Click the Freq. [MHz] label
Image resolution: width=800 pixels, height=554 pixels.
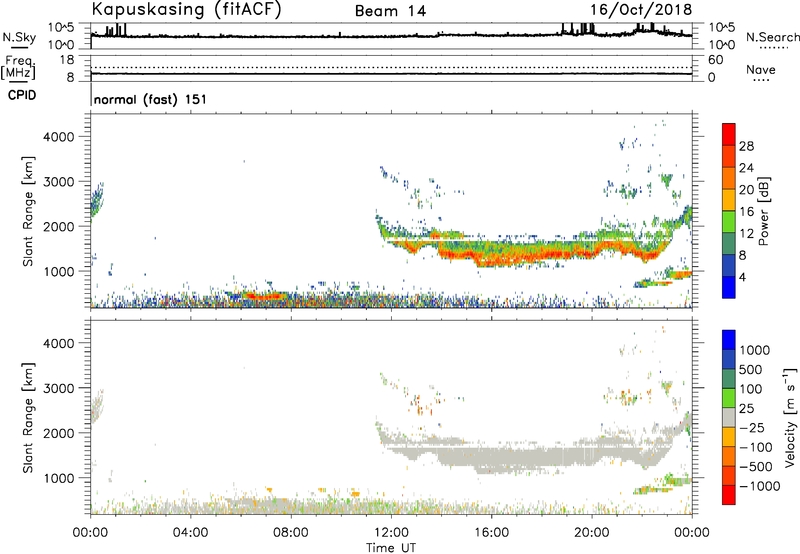pos(19,68)
